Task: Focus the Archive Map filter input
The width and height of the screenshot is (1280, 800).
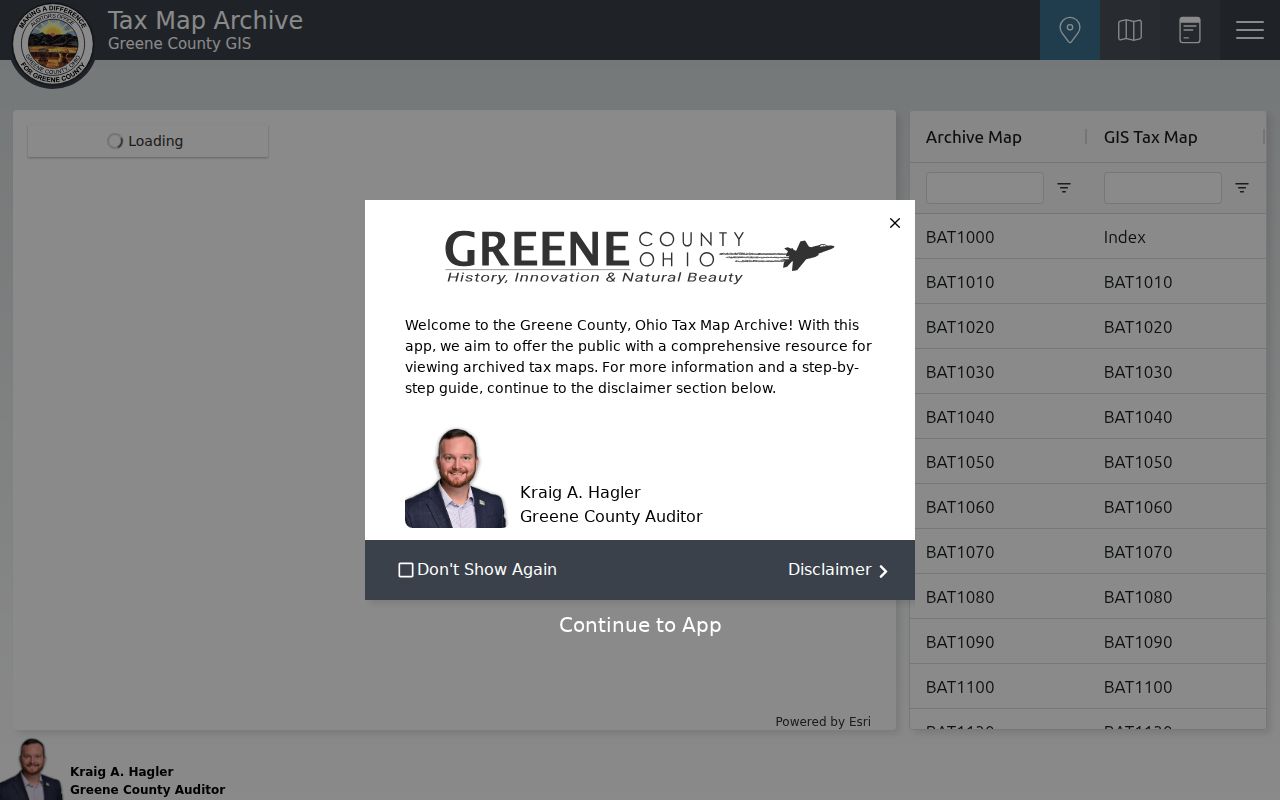Action: point(985,188)
